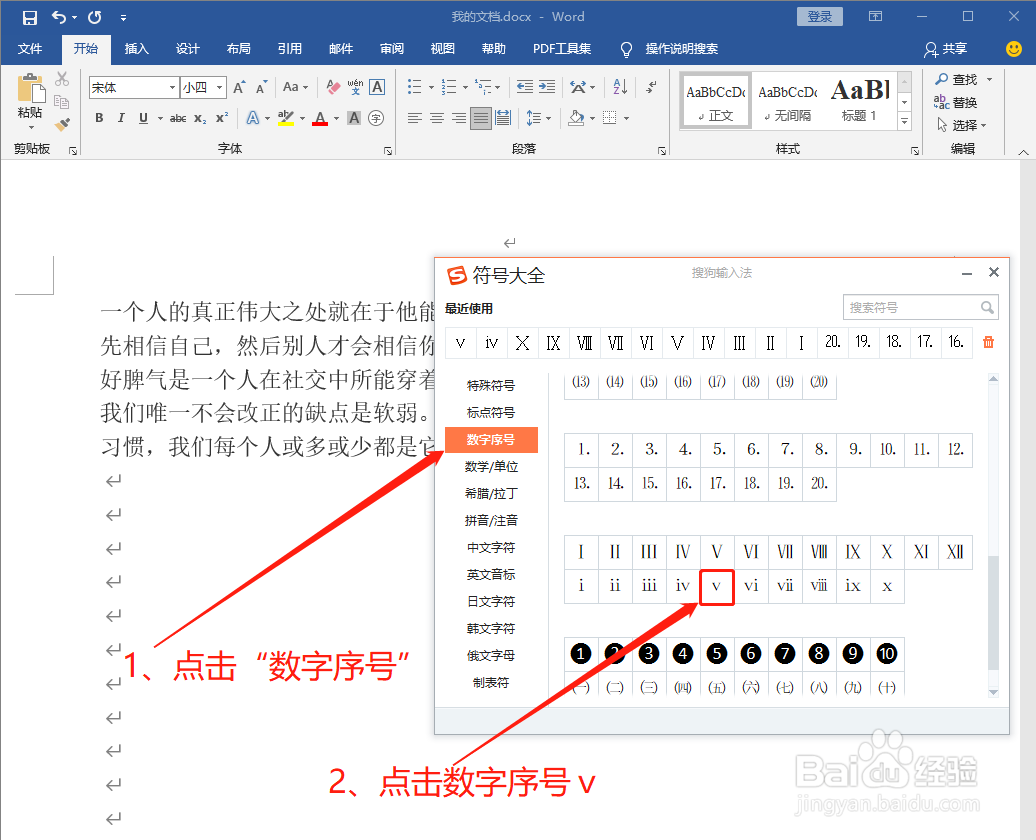Screen dimensions: 1036x840
Task: Click the 共享 Share button
Action: [945, 48]
